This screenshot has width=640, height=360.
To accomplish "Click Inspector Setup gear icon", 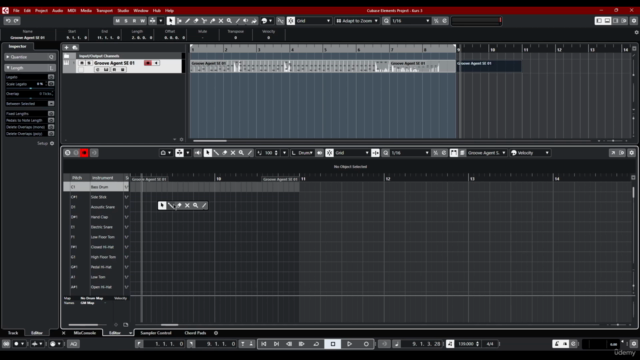I will point(52,143).
